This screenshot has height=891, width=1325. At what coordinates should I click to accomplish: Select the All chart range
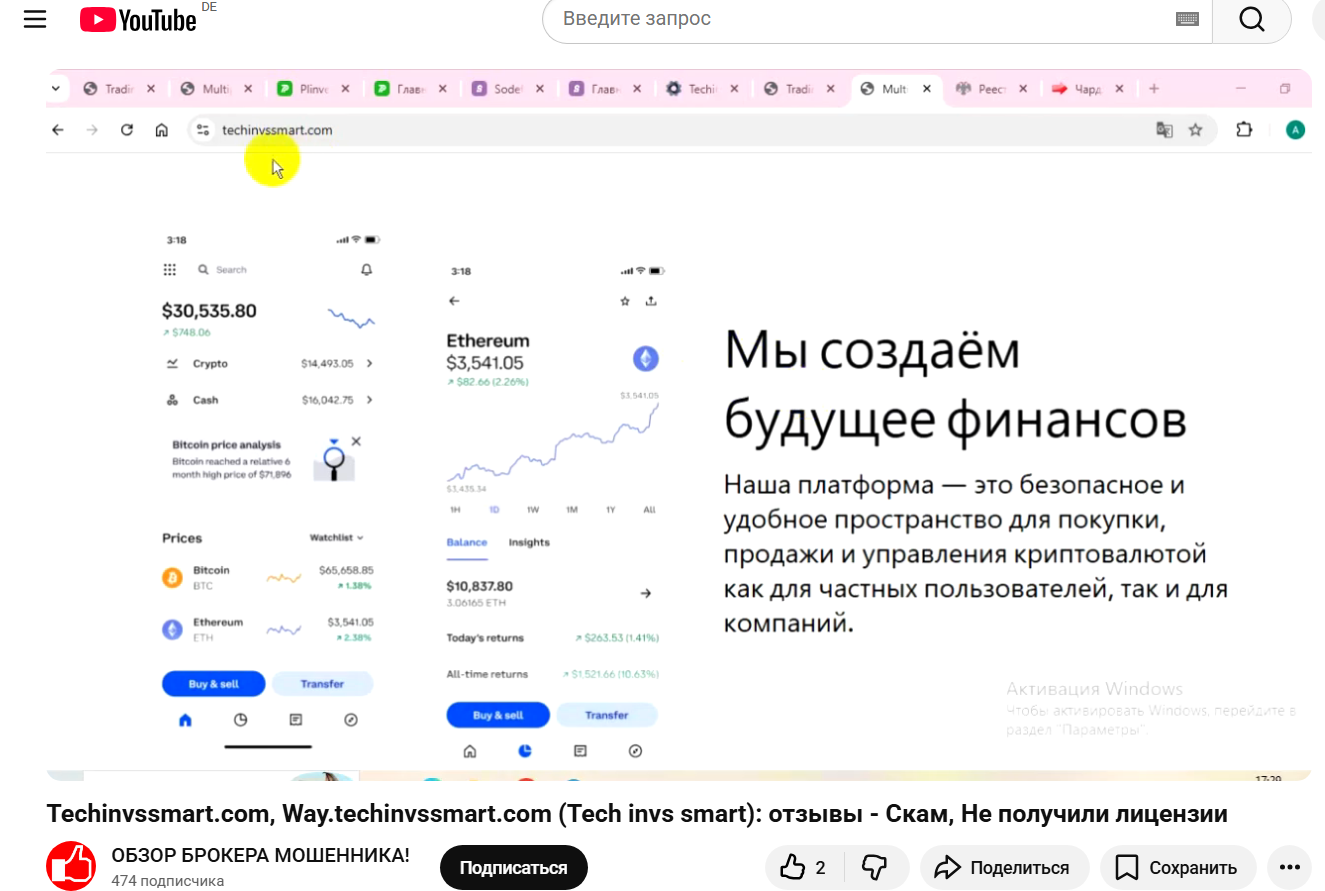[650, 510]
